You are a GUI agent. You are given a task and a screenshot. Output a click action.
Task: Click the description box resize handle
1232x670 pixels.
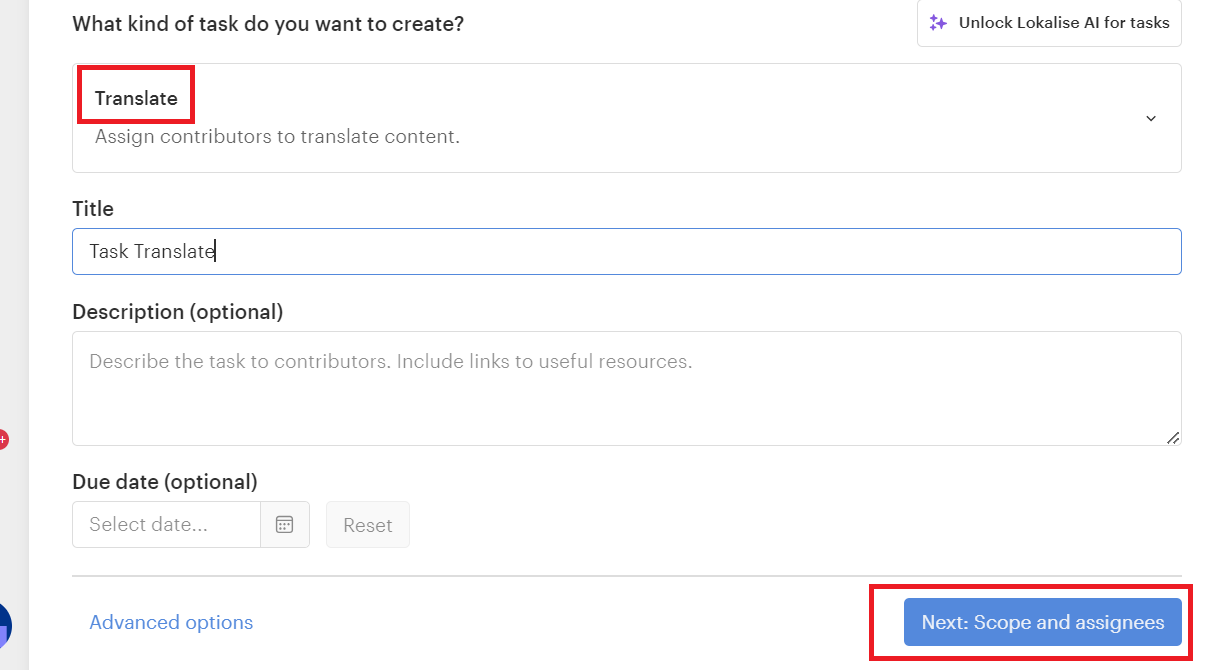(1172, 437)
